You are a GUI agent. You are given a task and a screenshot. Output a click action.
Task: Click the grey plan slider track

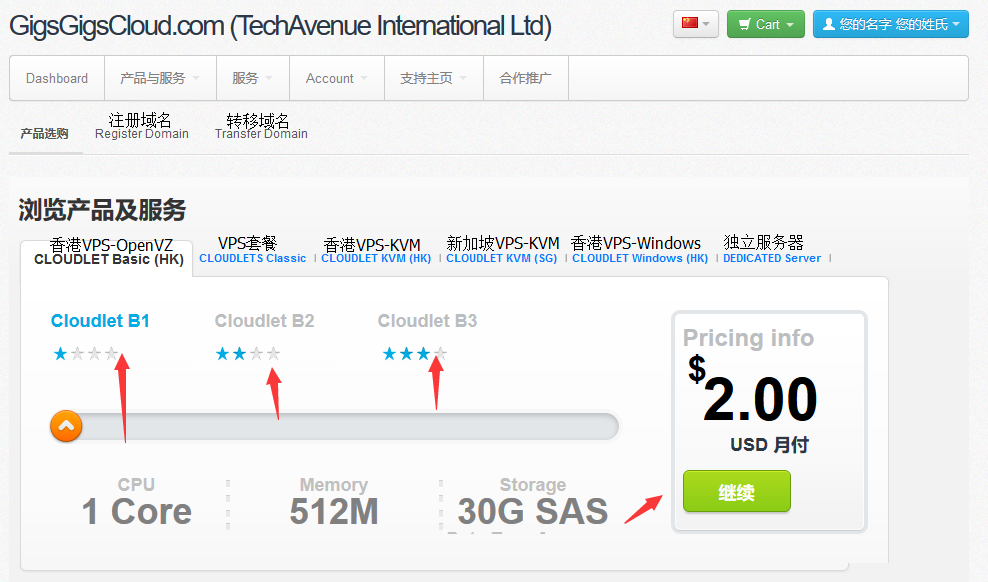point(335,426)
